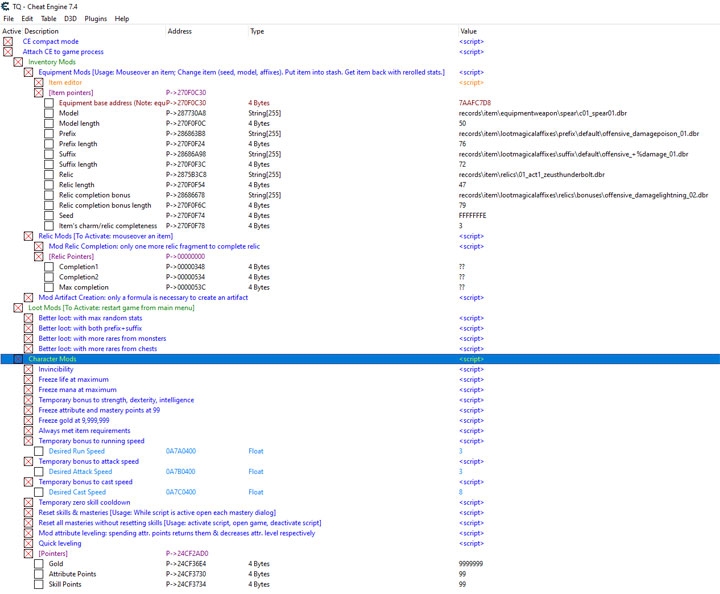Sort by the Address column header
720x594 pixels.
(180, 31)
